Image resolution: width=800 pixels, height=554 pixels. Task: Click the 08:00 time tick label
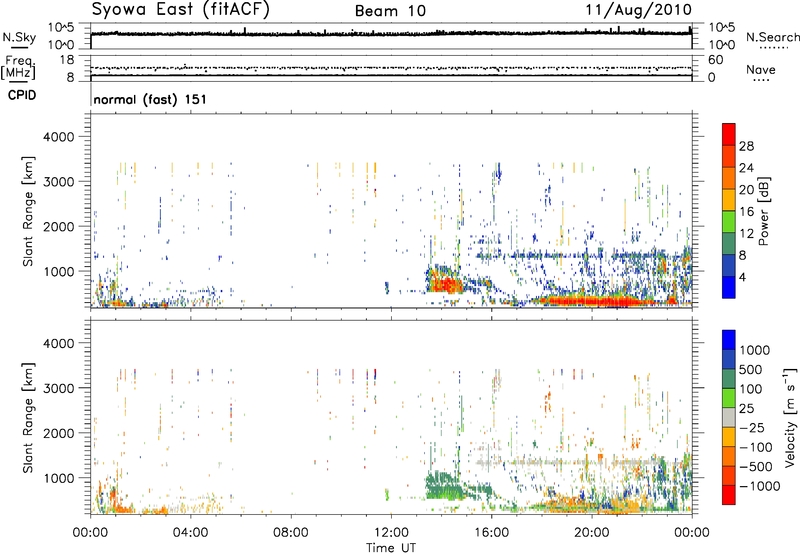click(x=291, y=533)
